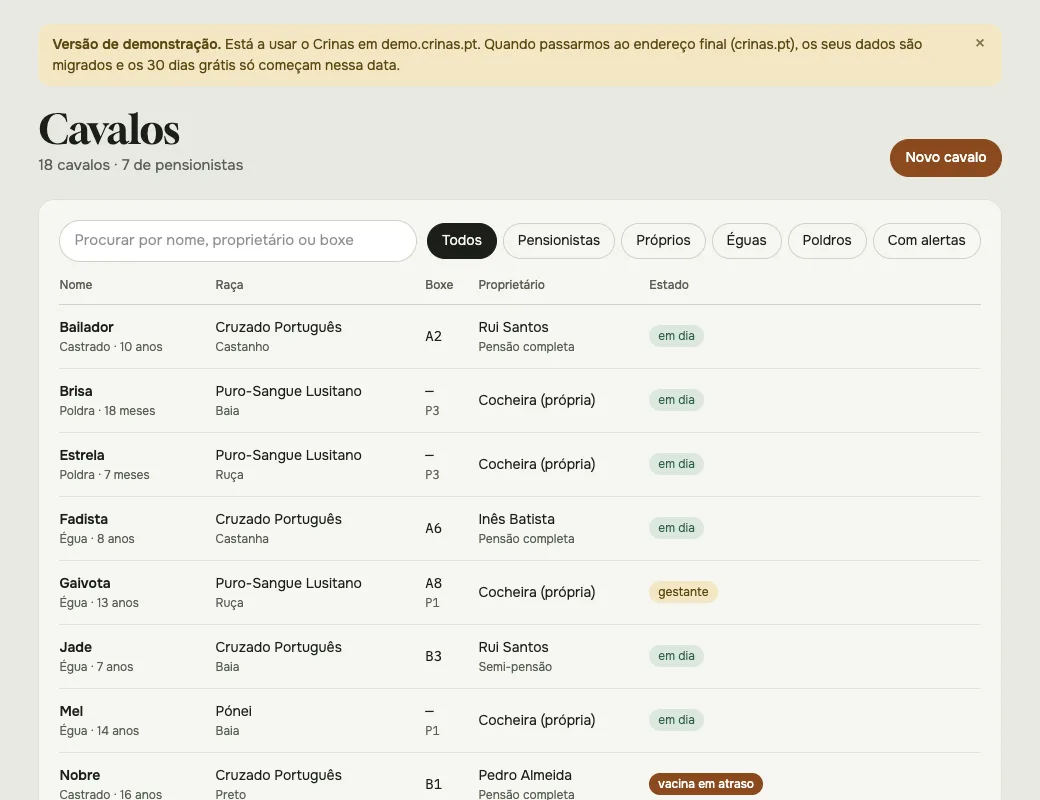Open horse Estrela
1040x800 pixels.
tap(82, 455)
